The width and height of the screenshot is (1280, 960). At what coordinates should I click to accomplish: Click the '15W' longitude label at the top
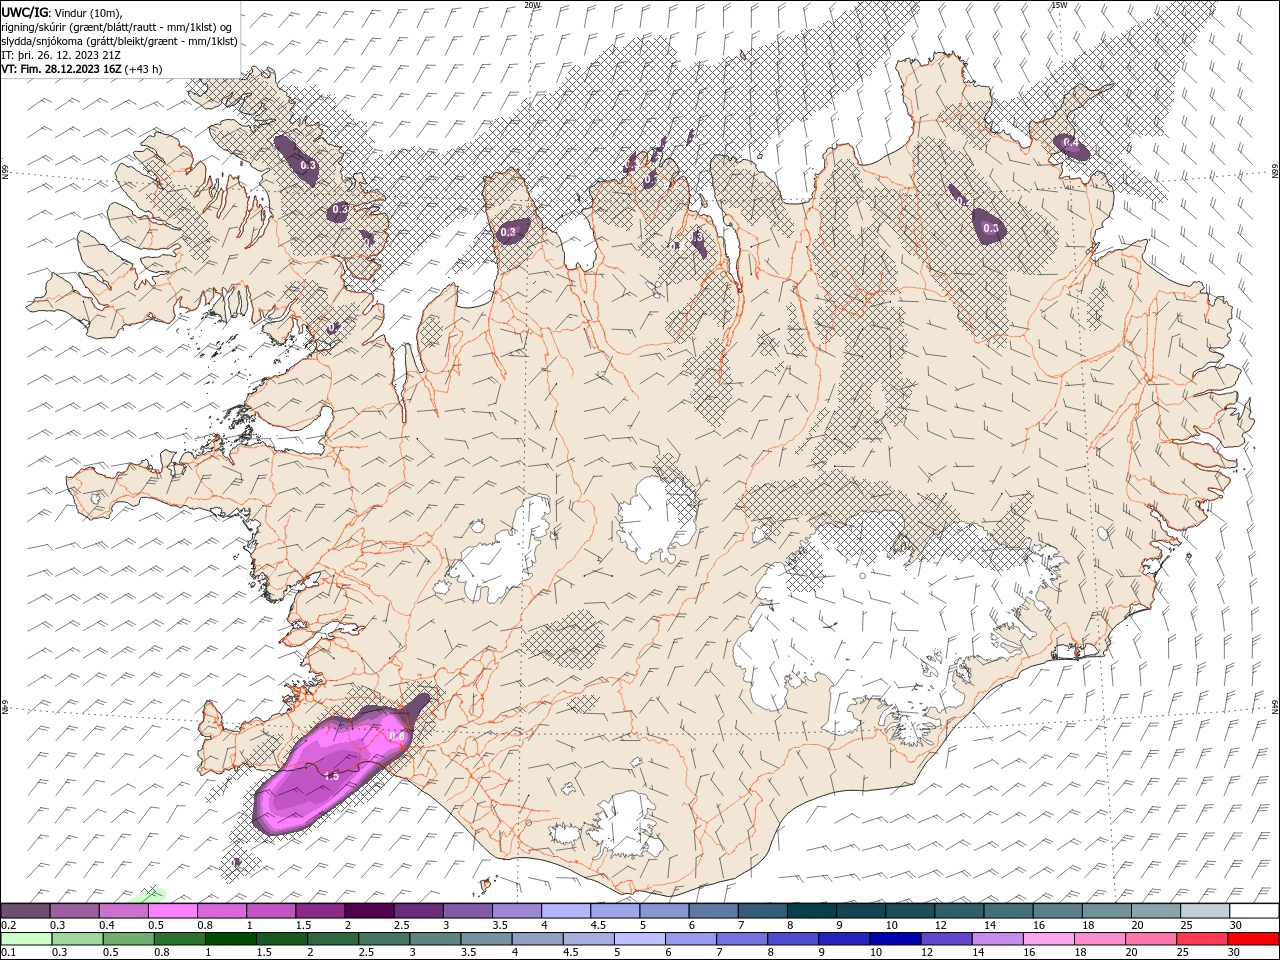coord(1059,5)
